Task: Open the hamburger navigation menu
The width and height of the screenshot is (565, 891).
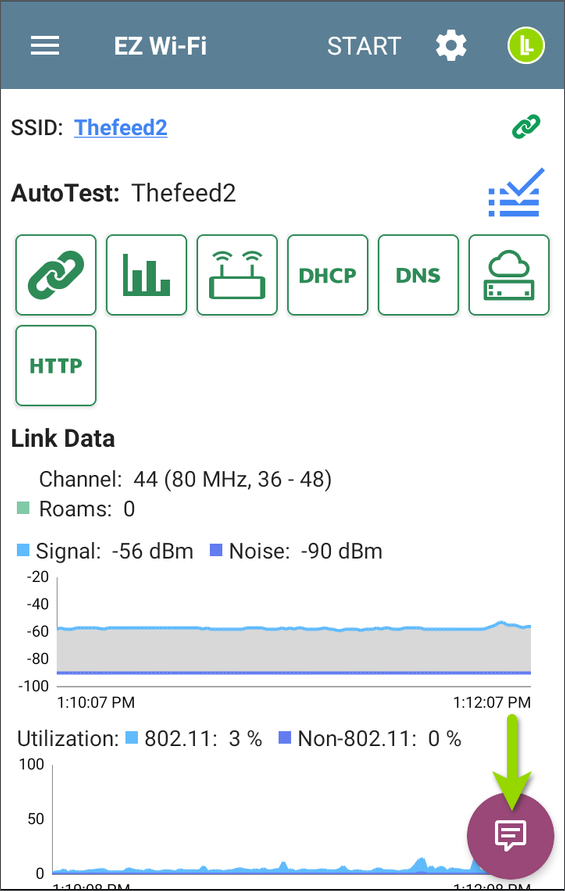Action: coord(45,46)
